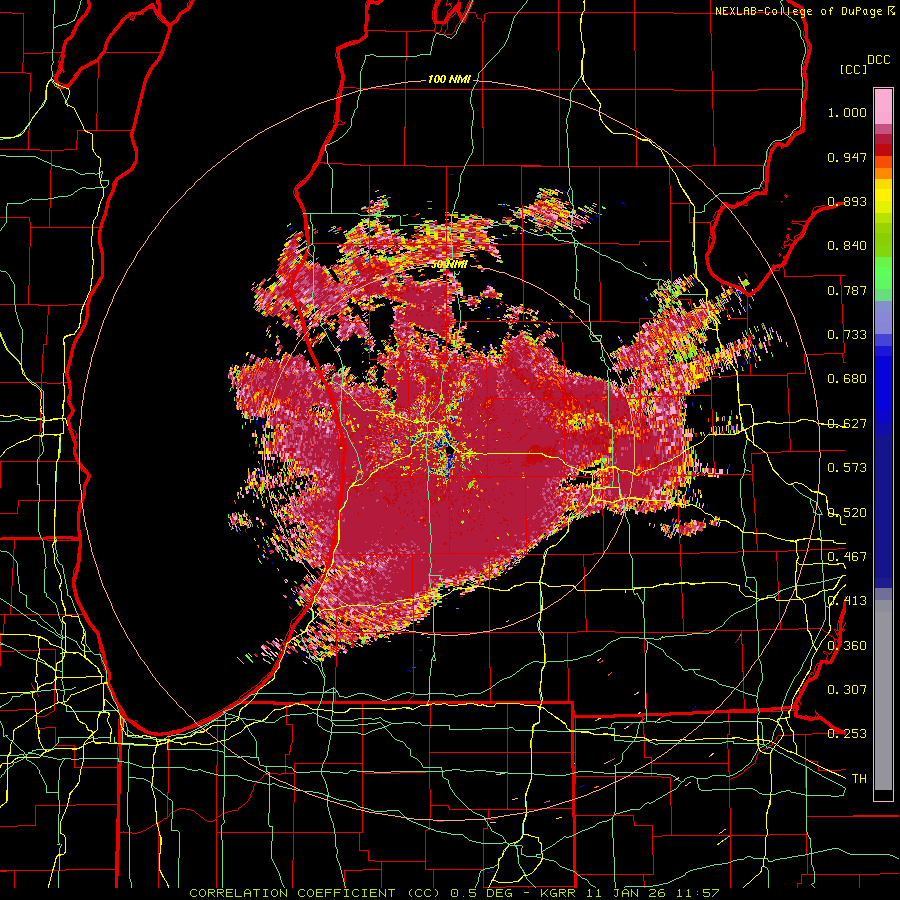
Task: Pick the gray legend color segment
Action: tap(883, 695)
